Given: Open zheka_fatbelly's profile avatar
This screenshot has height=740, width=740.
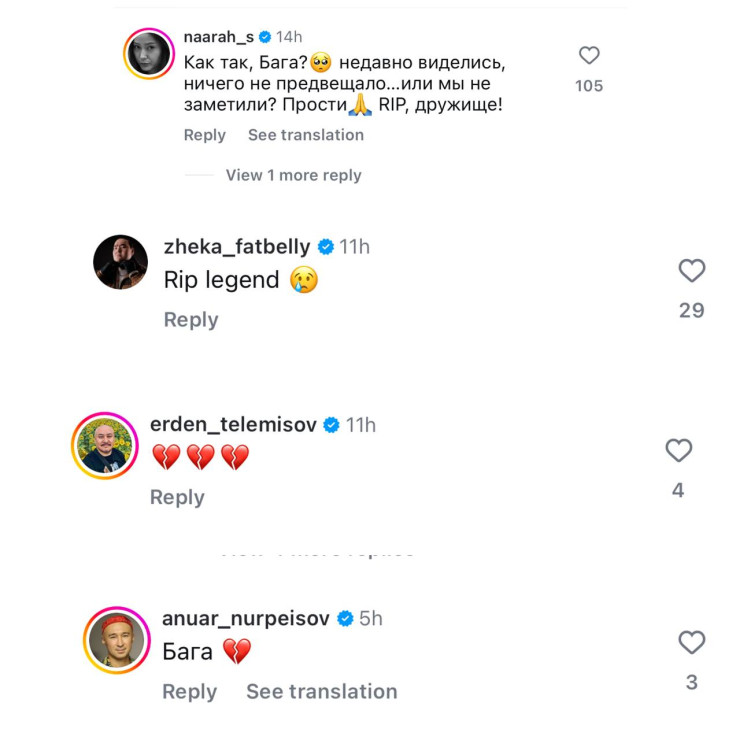Looking at the screenshot, I should coord(121,264).
